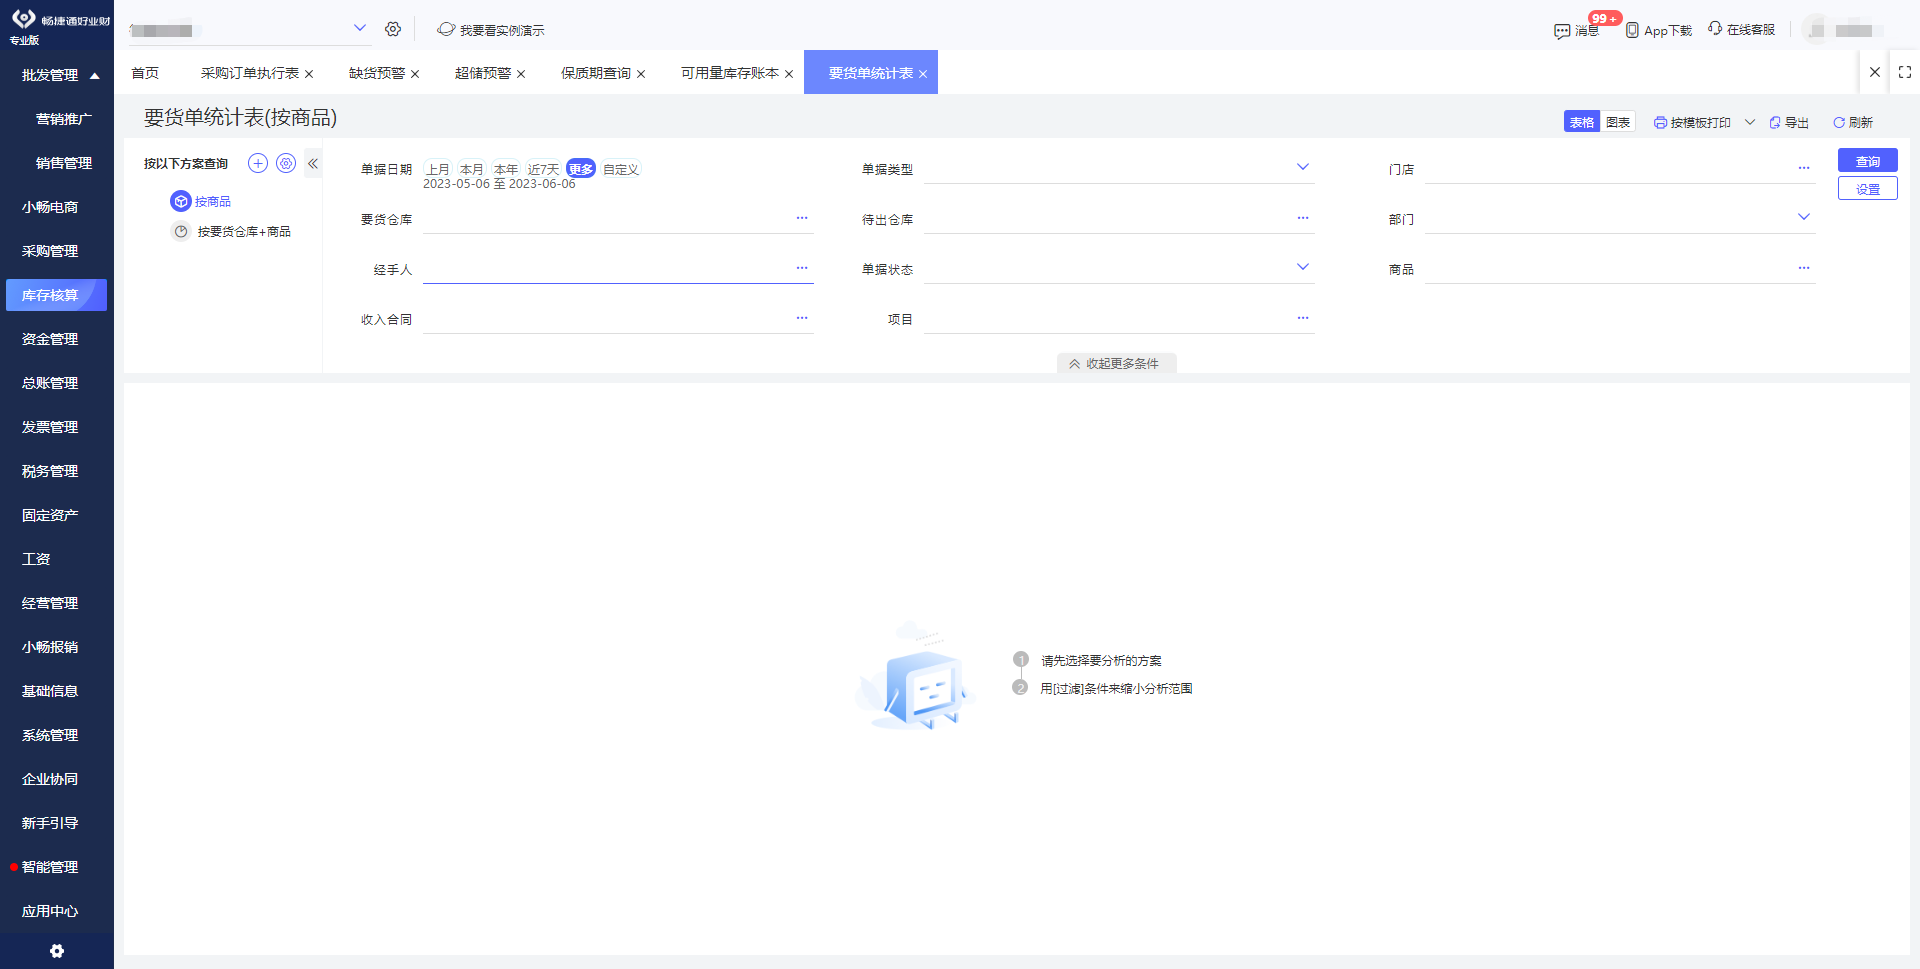Click the sidebar bottom gear icon
1920x969 pixels.
(57, 951)
